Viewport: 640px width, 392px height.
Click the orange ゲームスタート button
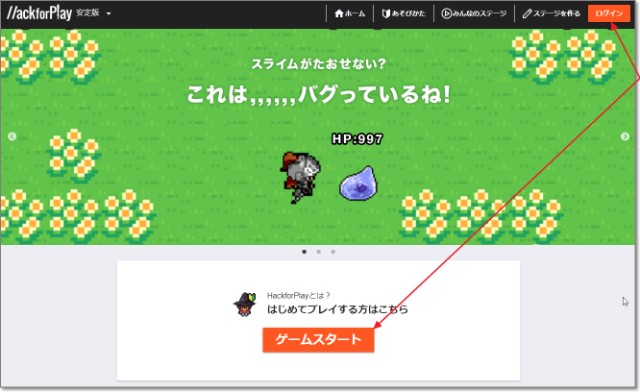coord(318,339)
